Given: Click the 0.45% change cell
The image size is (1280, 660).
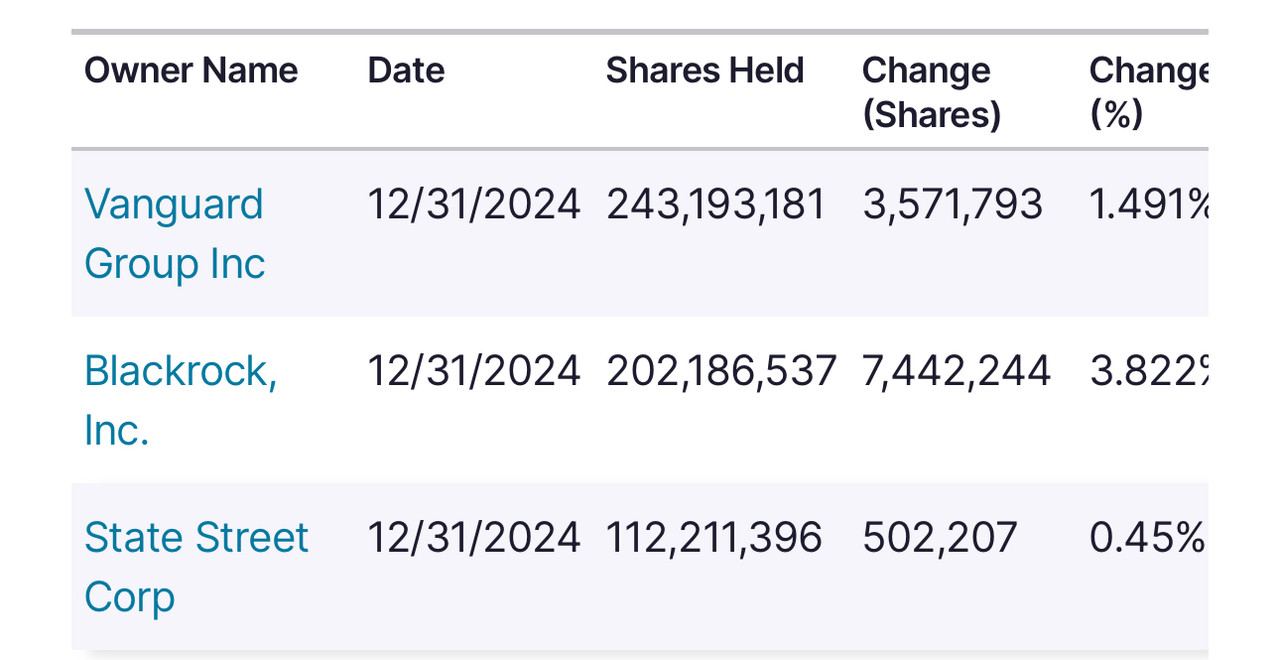Looking at the screenshot, I should pyautogui.click(x=1147, y=537).
